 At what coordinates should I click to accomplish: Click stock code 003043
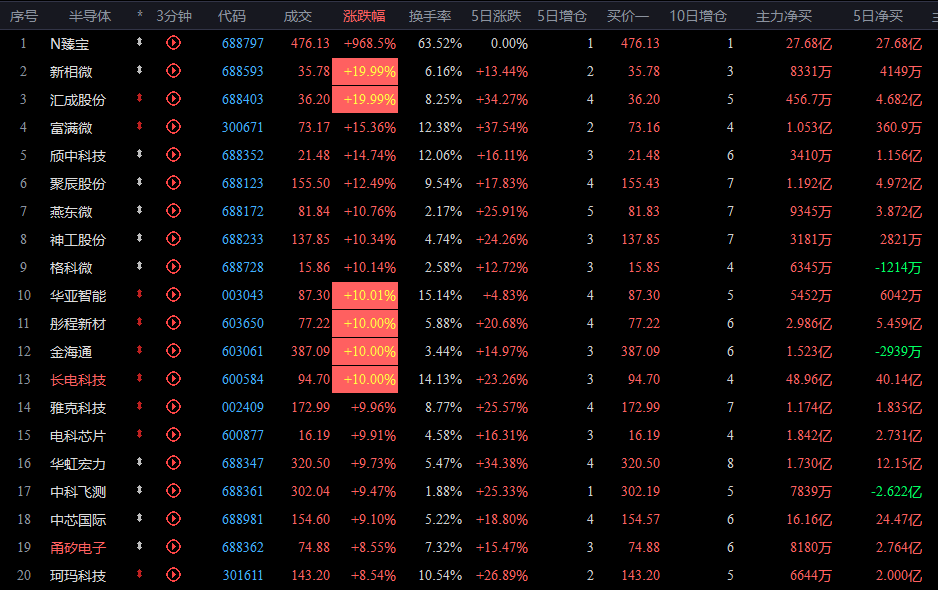tap(242, 296)
